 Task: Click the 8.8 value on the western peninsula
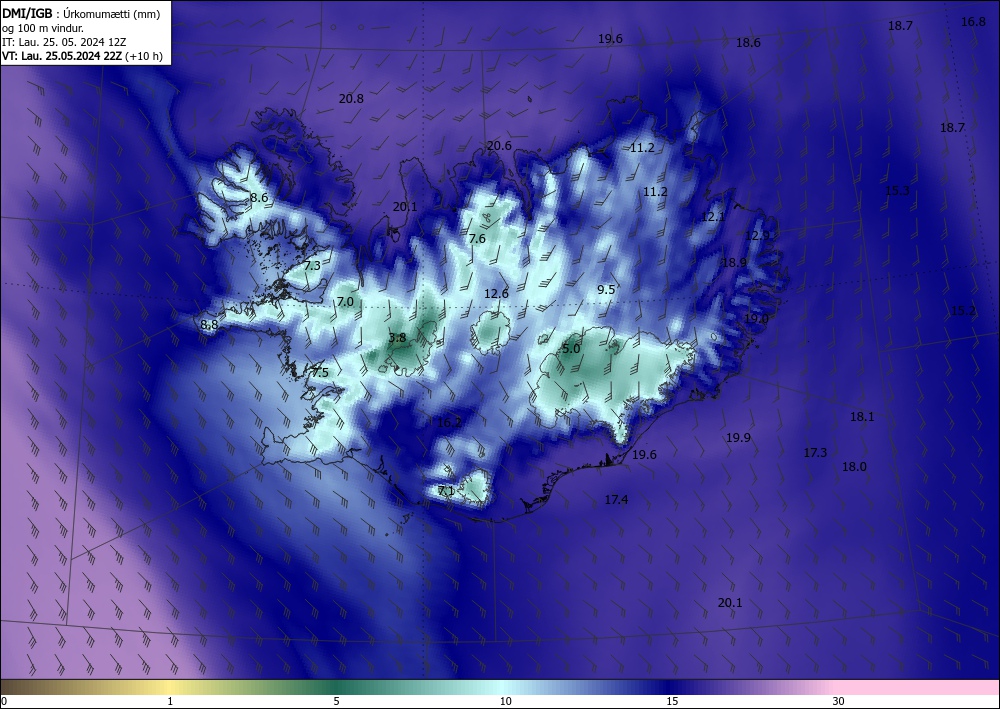pos(209,325)
